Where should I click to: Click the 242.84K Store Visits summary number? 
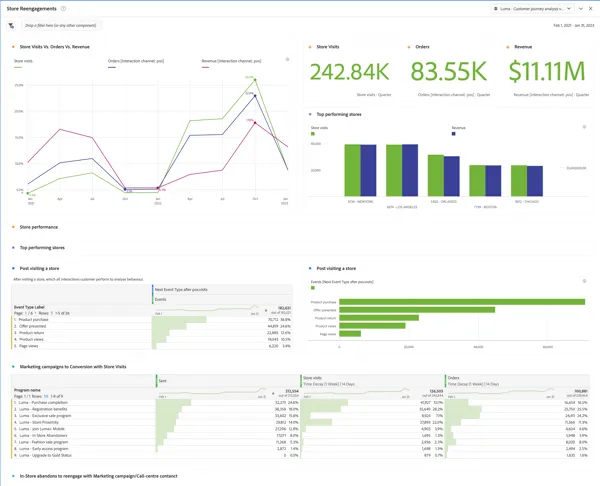[349, 72]
